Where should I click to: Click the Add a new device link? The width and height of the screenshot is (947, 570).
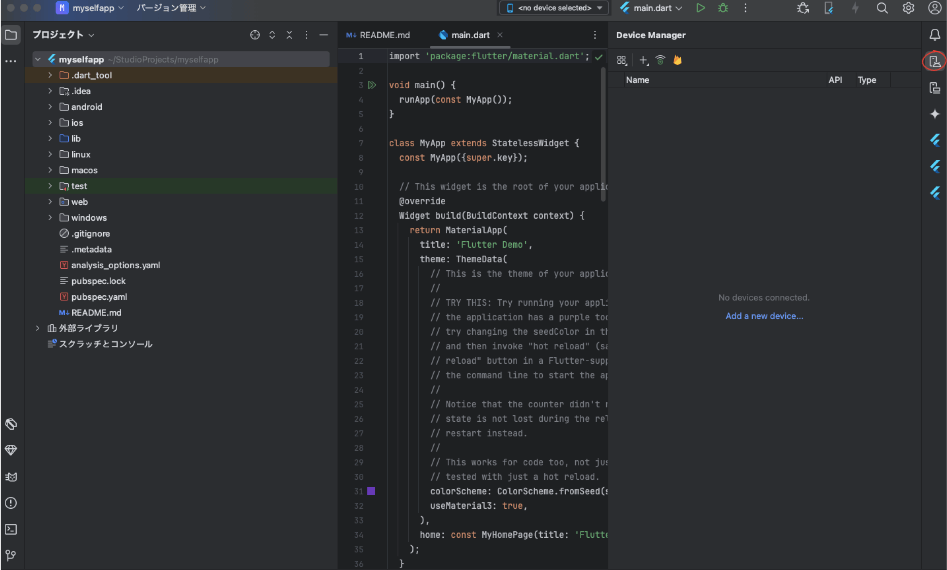tap(764, 316)
